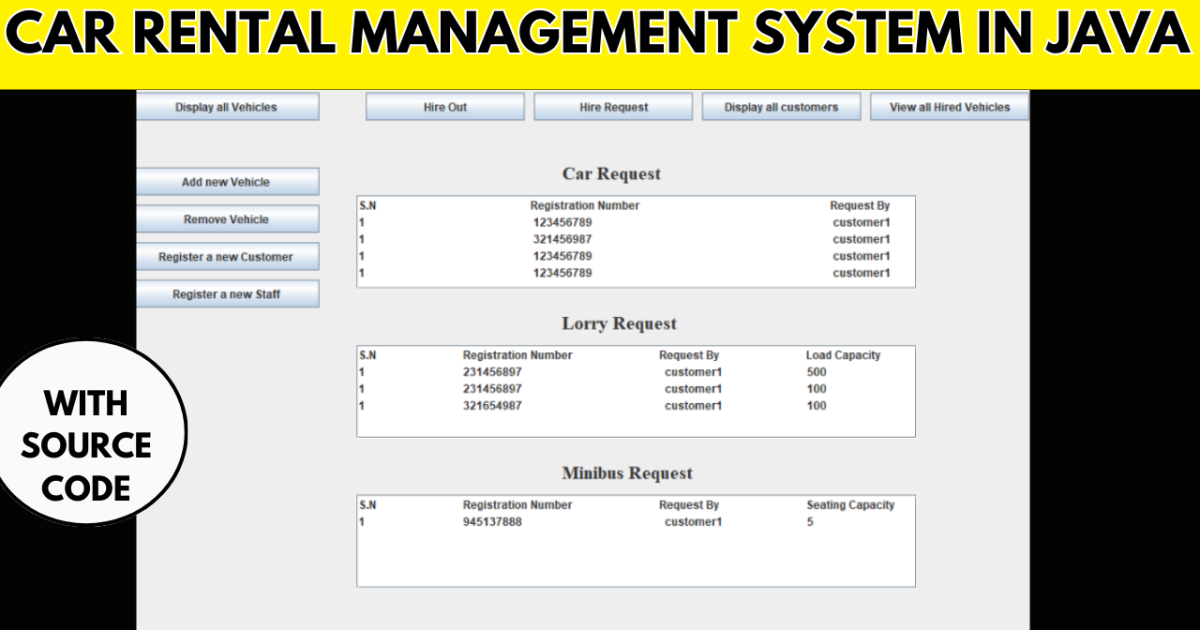Click the Load Capacity column header

click(842, 354)
